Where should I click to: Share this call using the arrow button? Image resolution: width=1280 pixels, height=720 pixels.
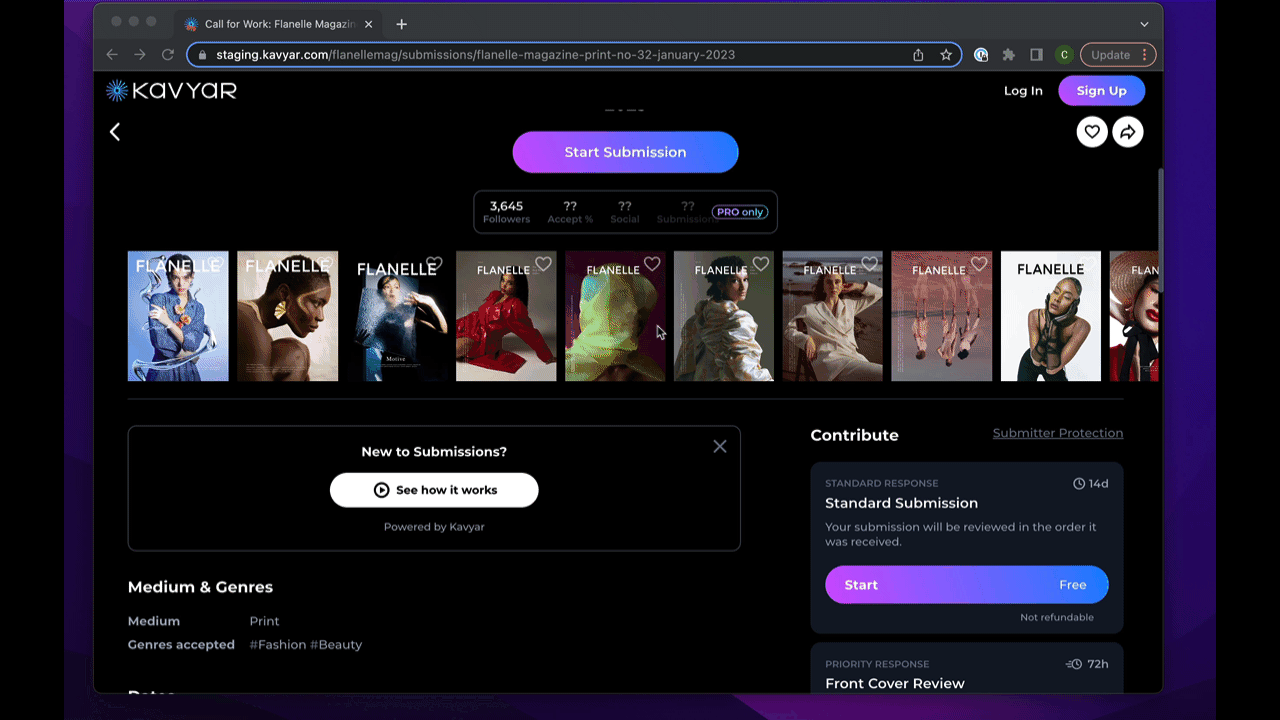pyautogui.click(x=1128, y=132)
